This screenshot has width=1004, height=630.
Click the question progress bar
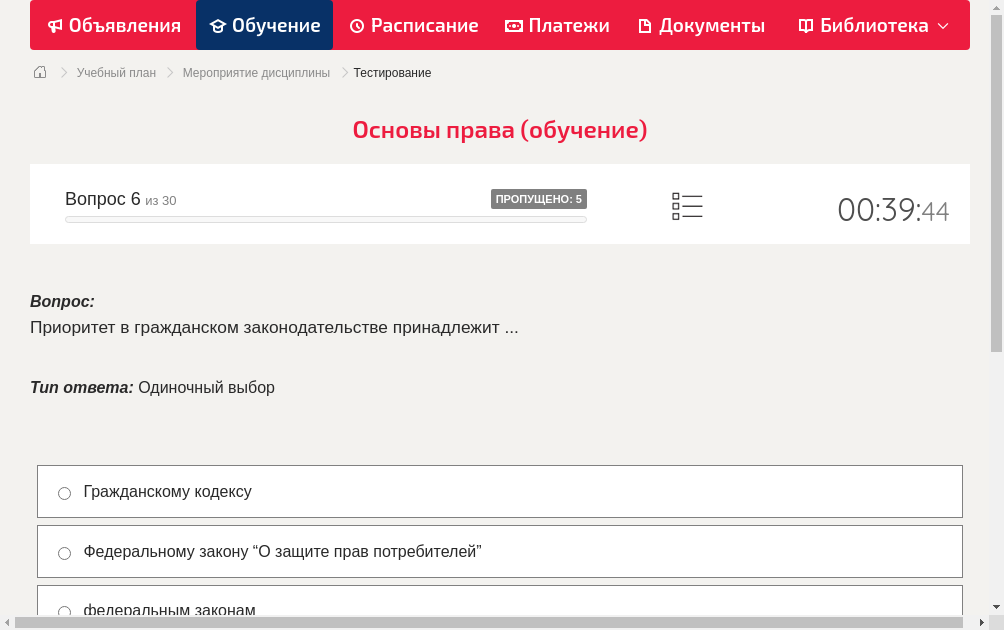(x=325, y=219)
